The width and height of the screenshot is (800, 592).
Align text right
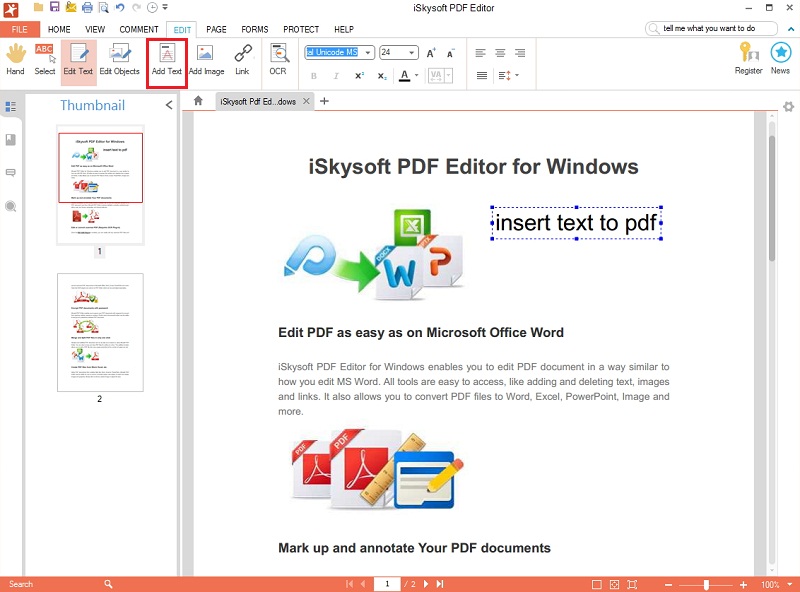pyautogui.click(x=520, y=53)
